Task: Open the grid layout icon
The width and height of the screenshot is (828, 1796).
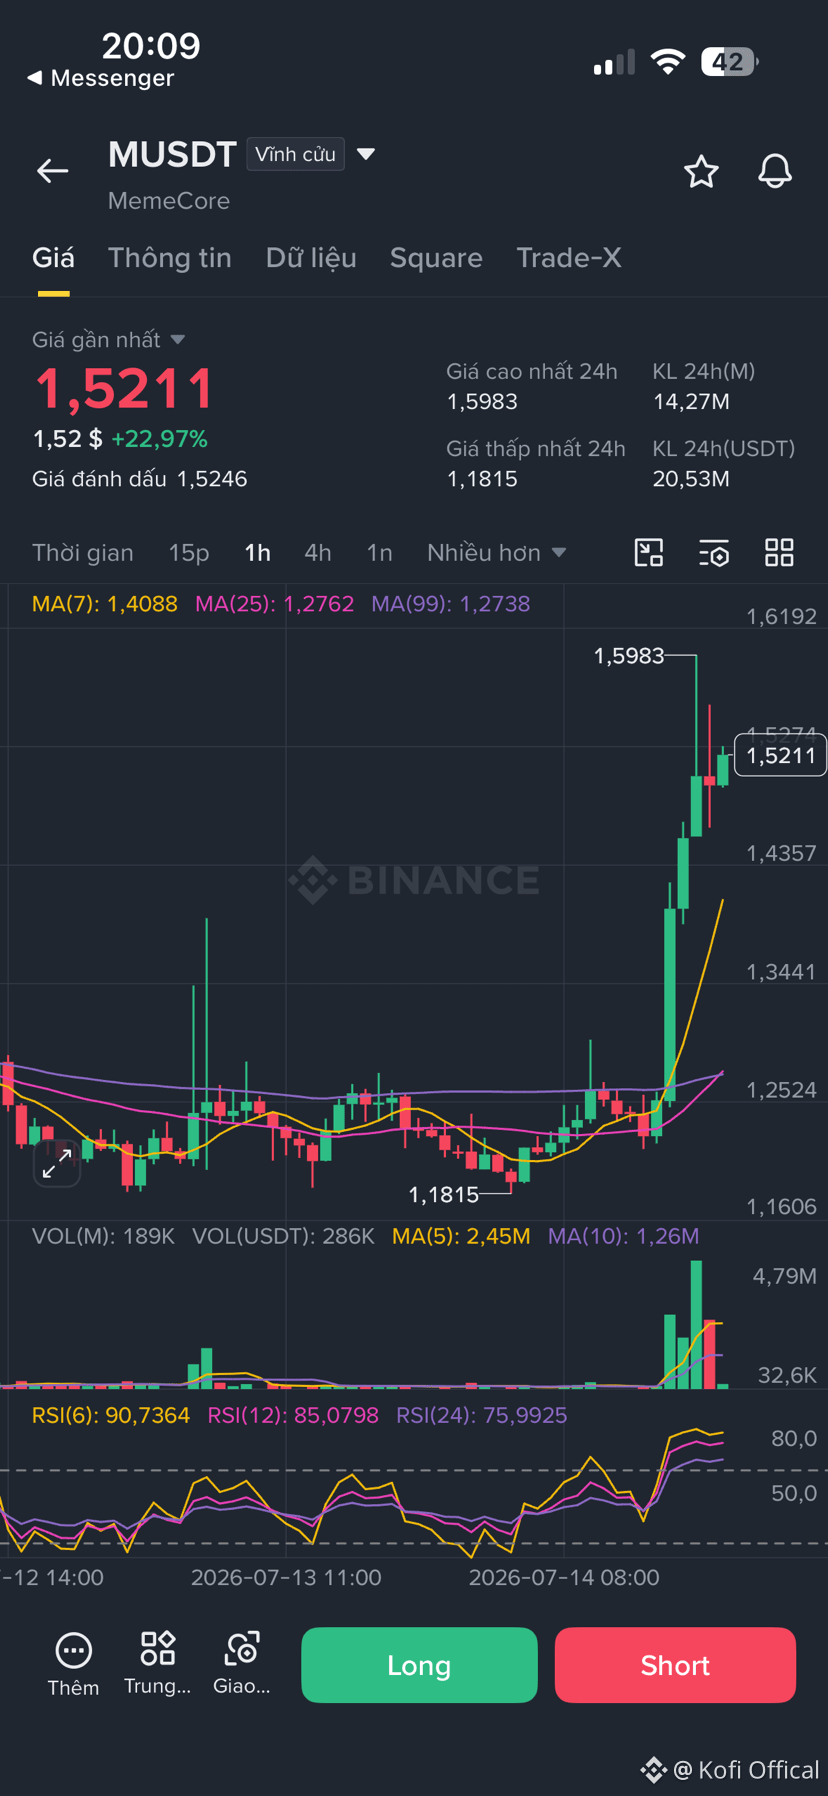Action: click(x=779, y=552)
